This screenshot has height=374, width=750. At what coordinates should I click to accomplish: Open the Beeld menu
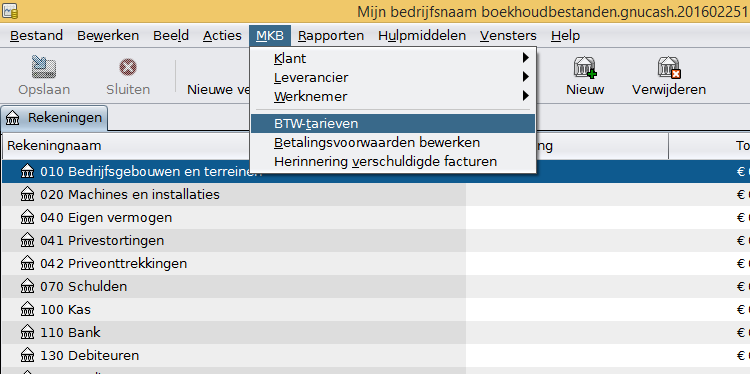click(x=171, y=36)
